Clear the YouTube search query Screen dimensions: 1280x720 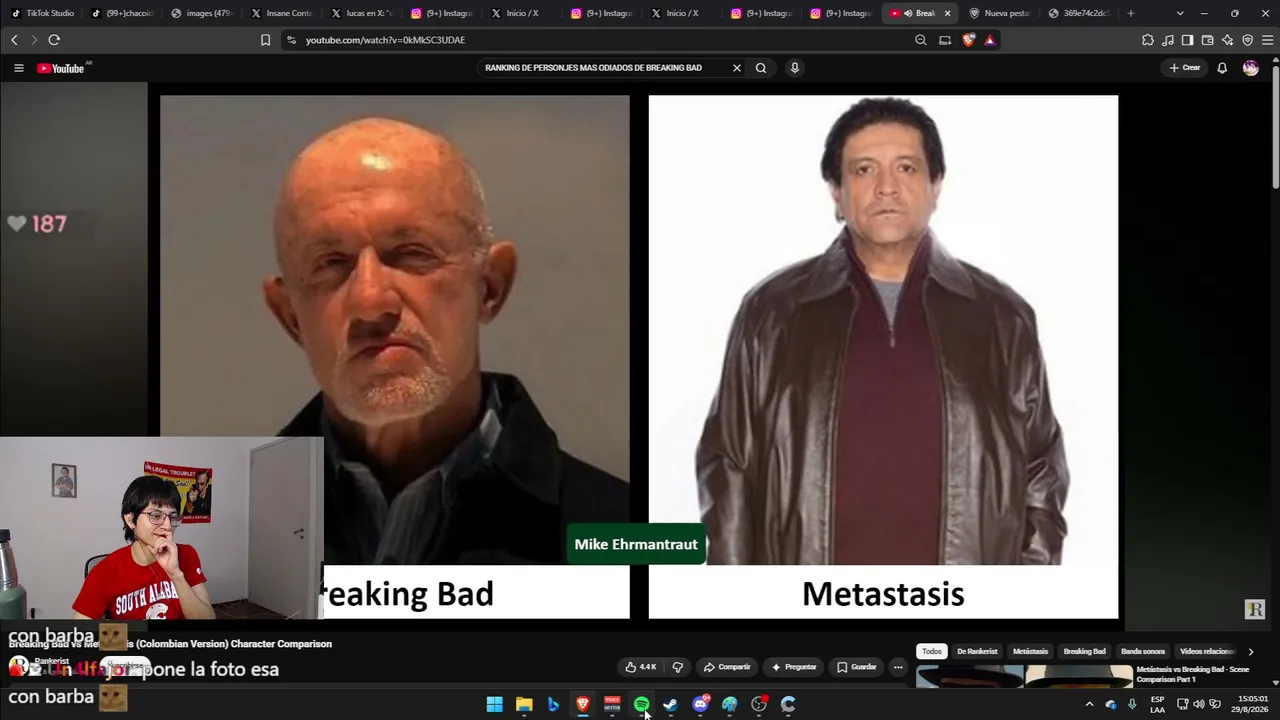(x=737, y=68)
